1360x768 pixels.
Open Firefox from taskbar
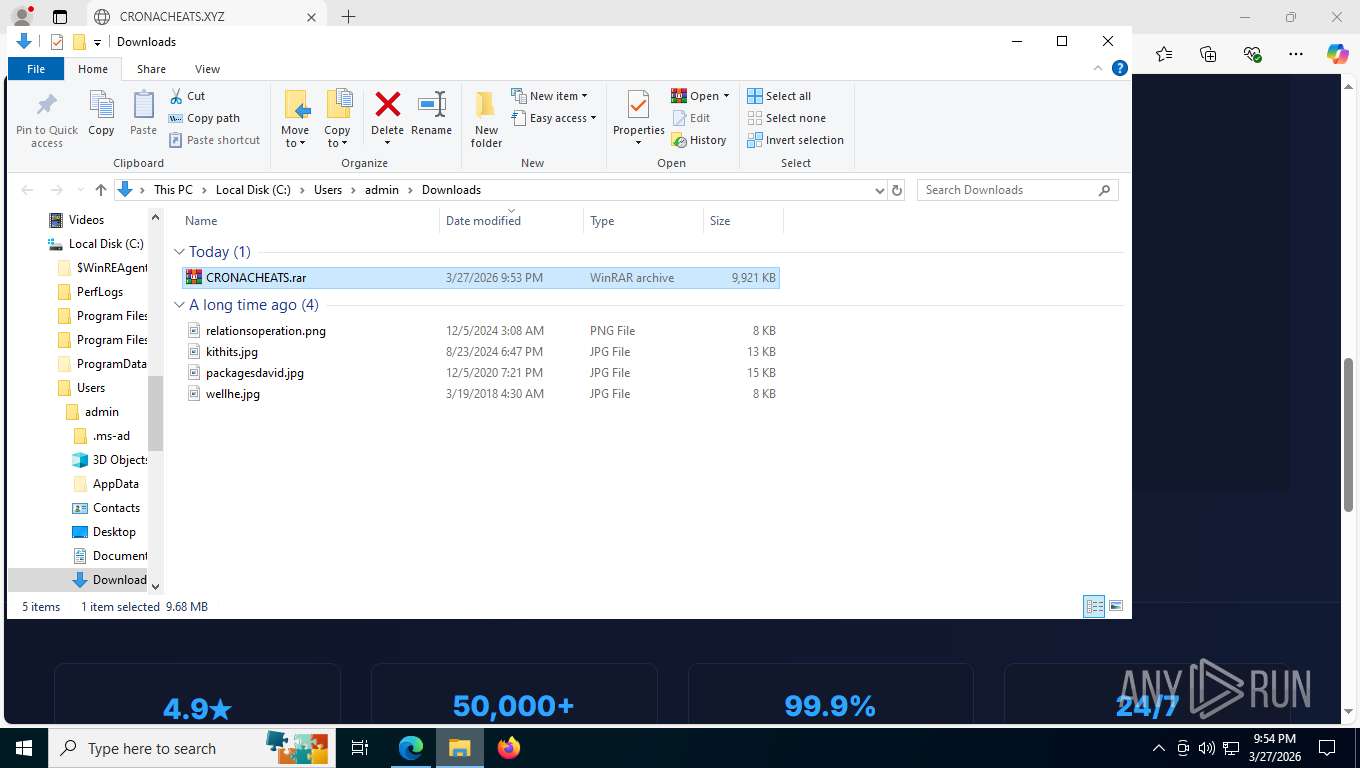[x=509, y=748]
